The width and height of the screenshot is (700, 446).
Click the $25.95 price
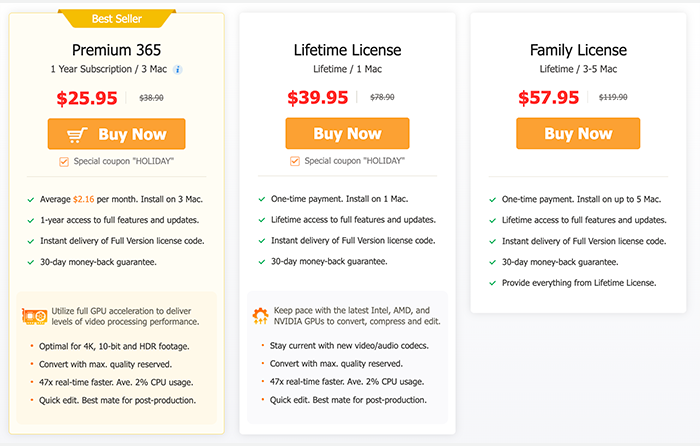click(87, 98)
